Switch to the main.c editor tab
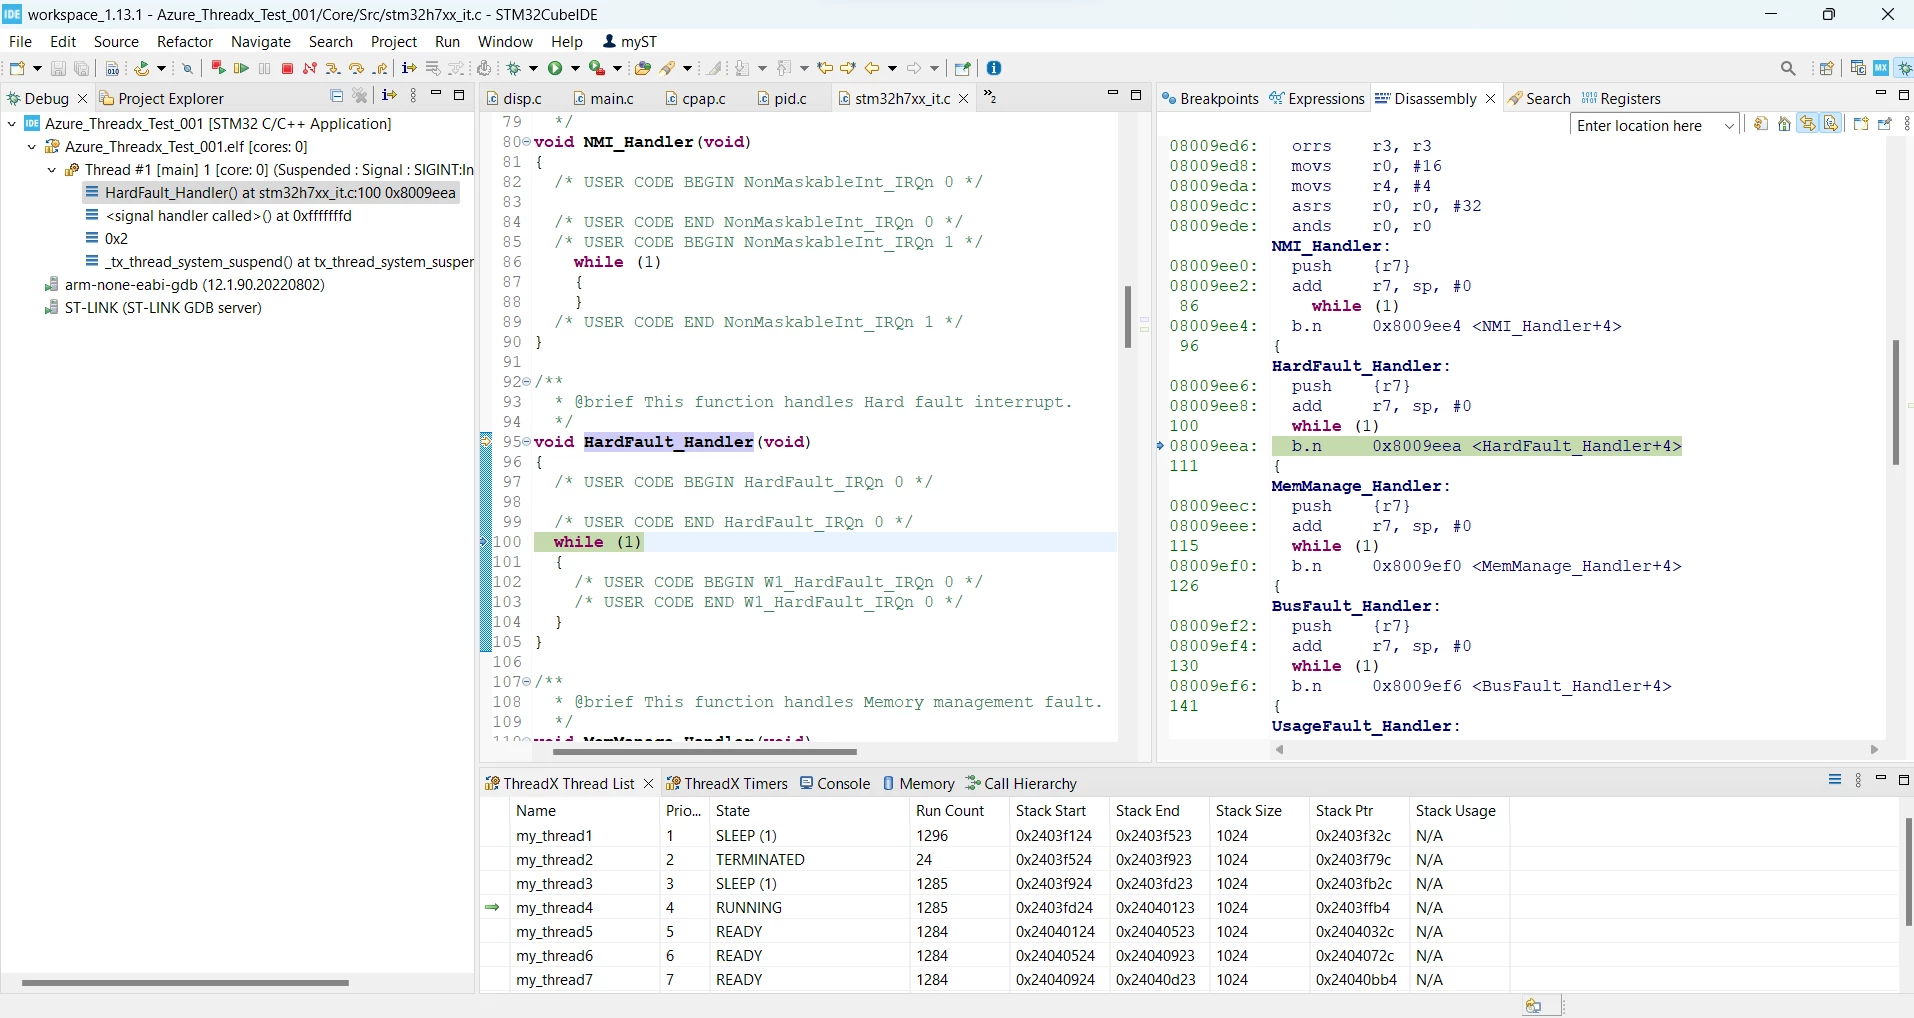This screenshot has width=1914, height=1018. (x=604, y=98)
